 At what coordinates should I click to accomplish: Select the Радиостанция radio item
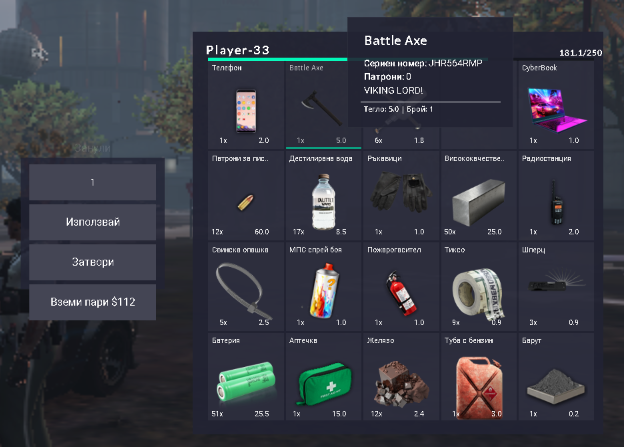556,195
